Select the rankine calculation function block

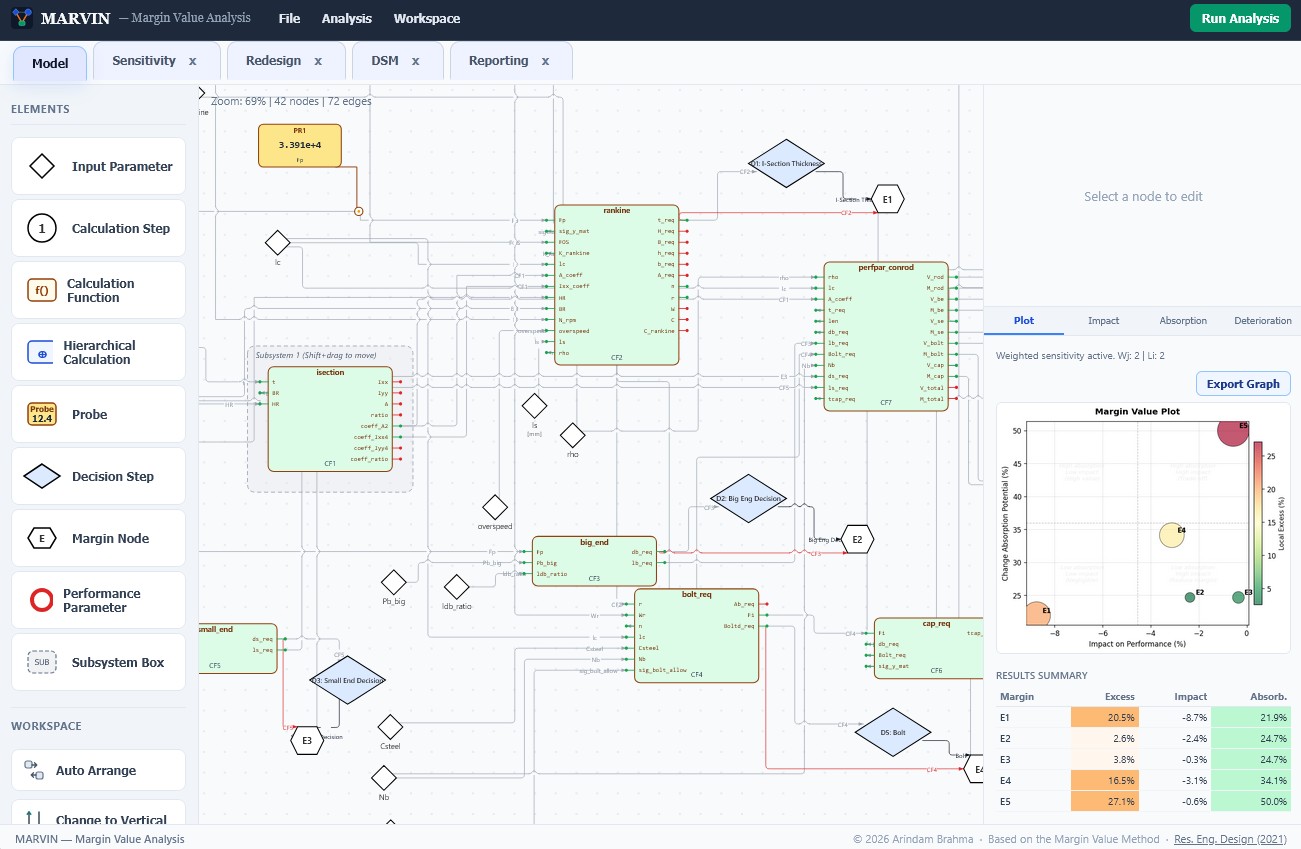tap(617, 285)
